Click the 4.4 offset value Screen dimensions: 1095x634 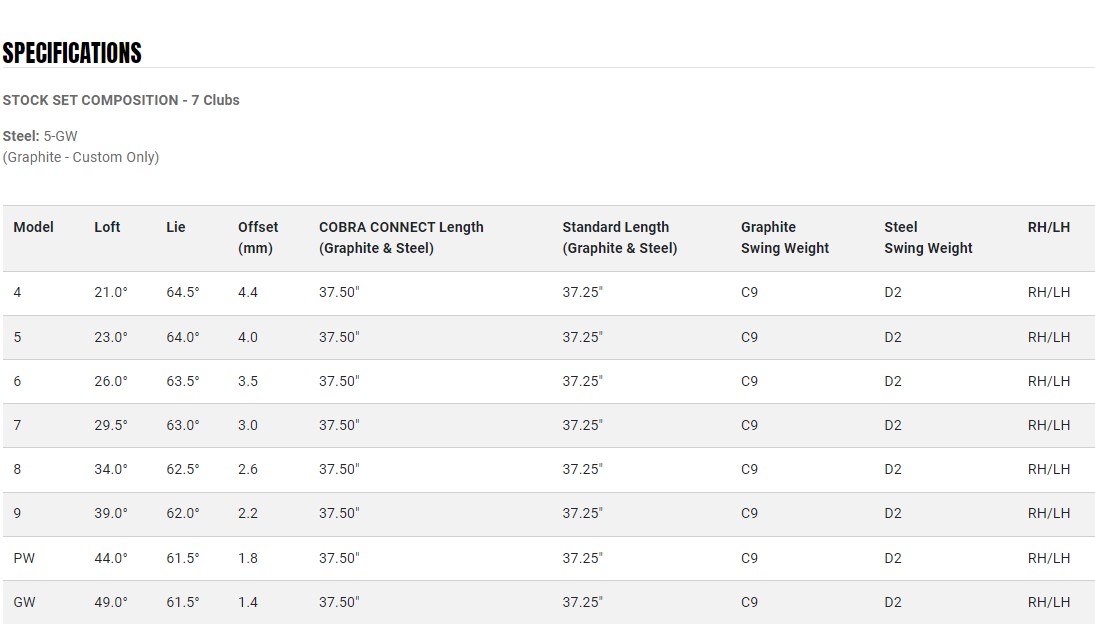[248, 293]
